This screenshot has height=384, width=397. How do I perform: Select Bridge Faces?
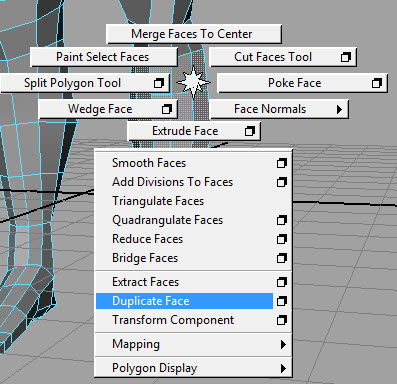pyautogui.click(x=184, y=258)
